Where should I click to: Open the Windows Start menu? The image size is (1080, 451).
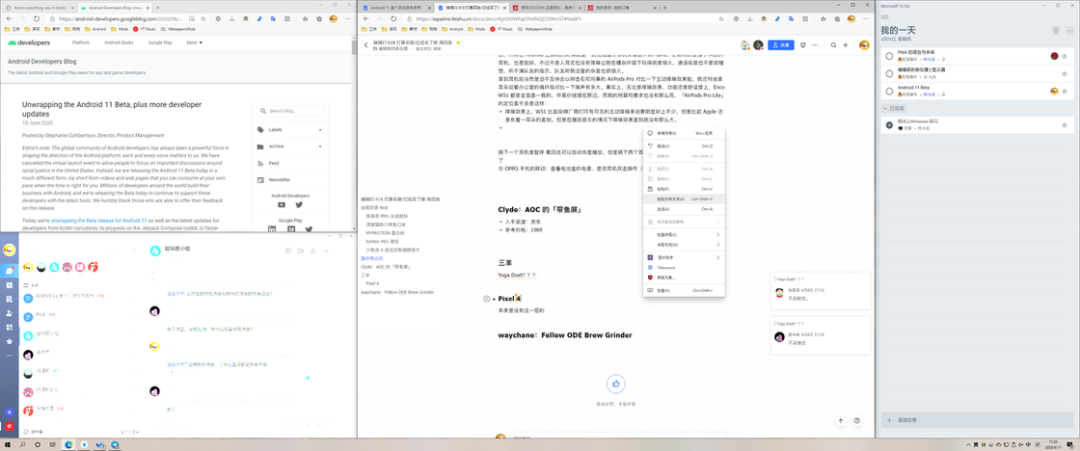click(7, 445)
